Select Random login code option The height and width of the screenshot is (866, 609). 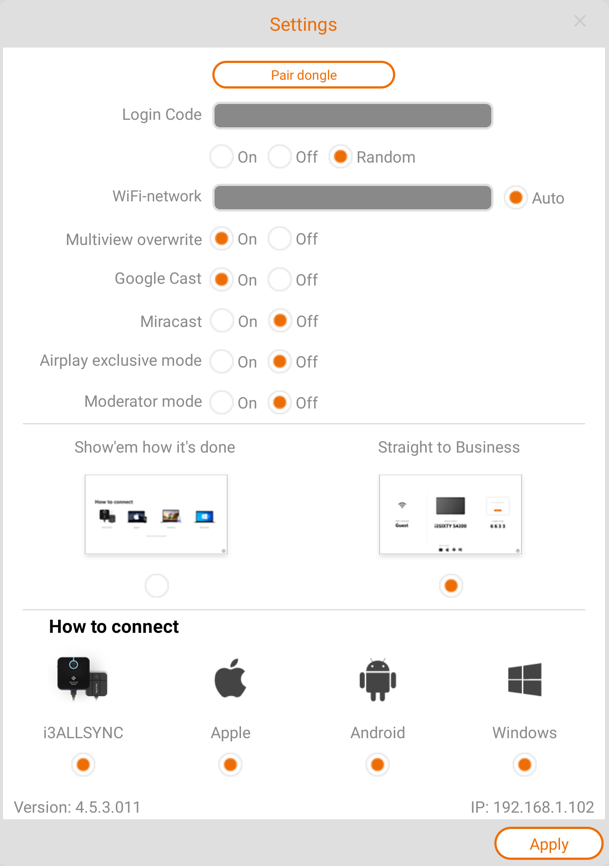341,157
